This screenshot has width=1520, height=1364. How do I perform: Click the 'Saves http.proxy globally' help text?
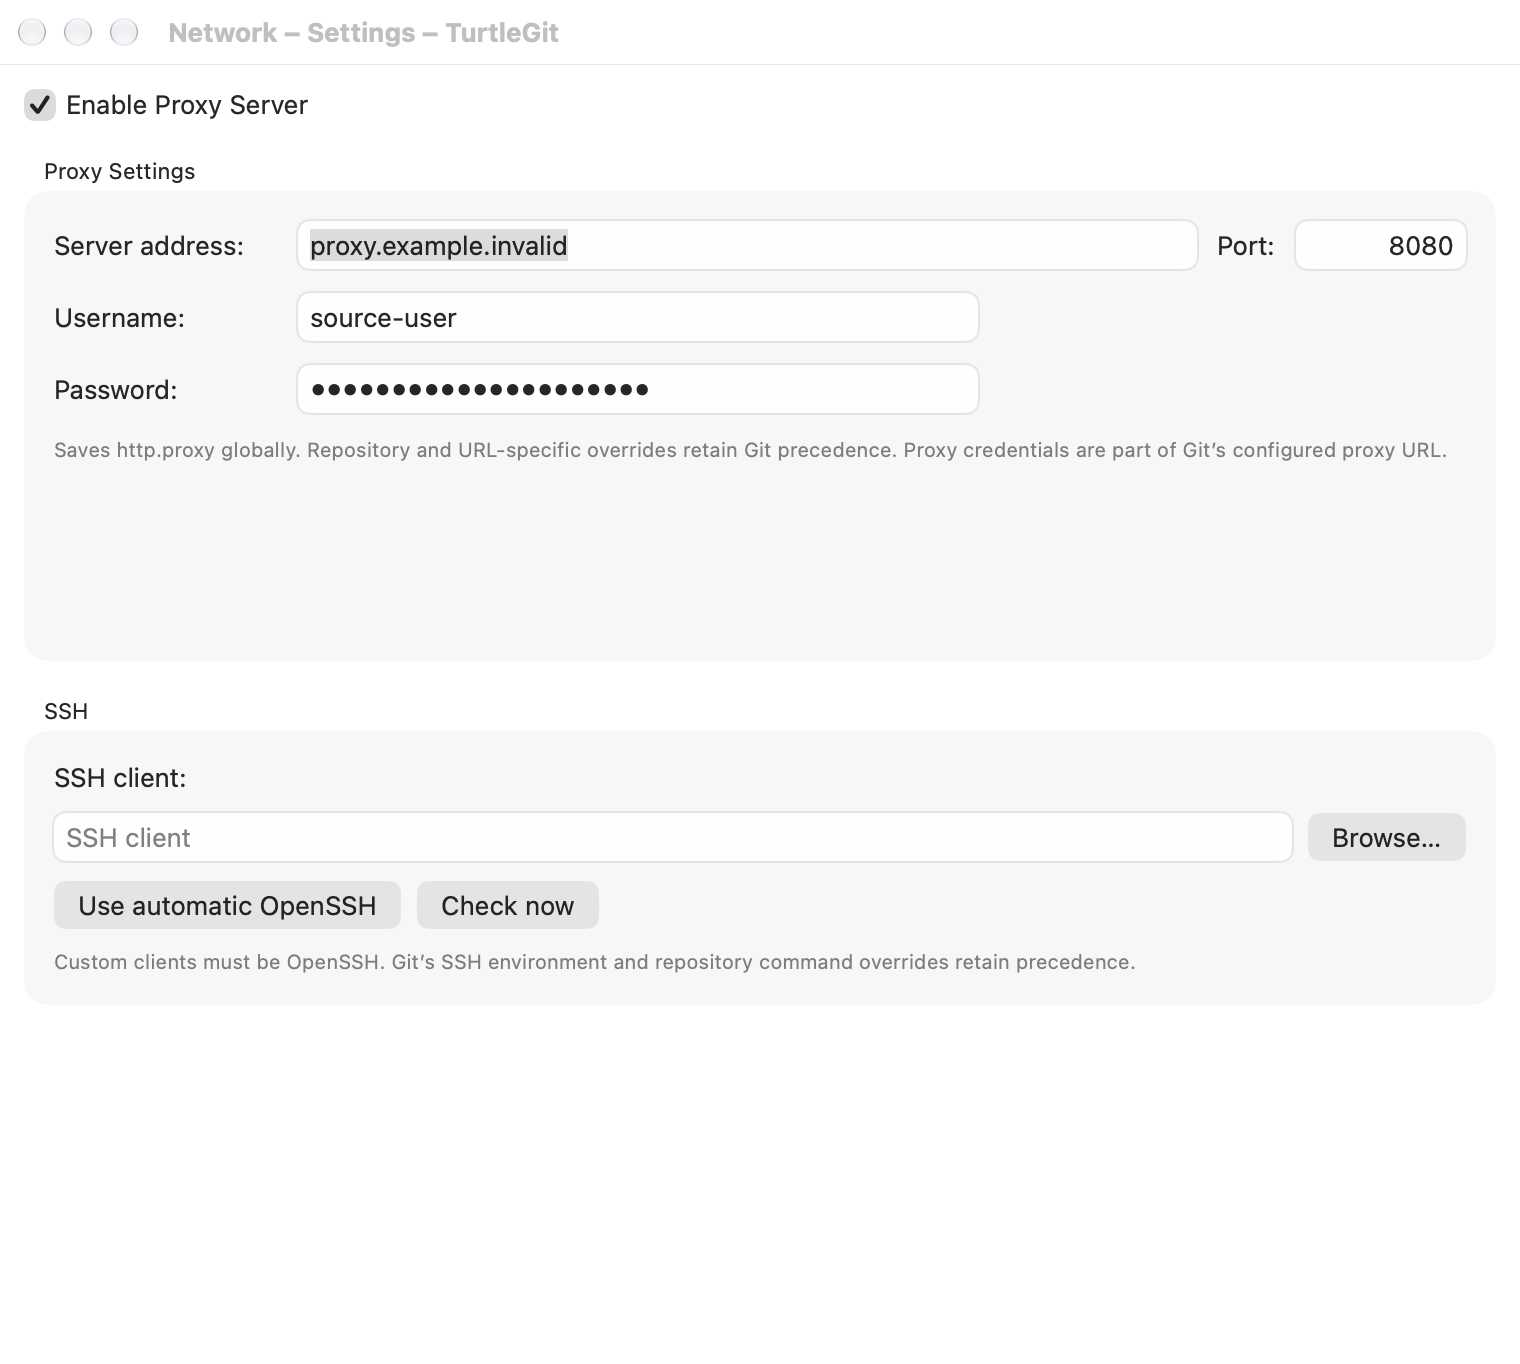tap(750, 450)
